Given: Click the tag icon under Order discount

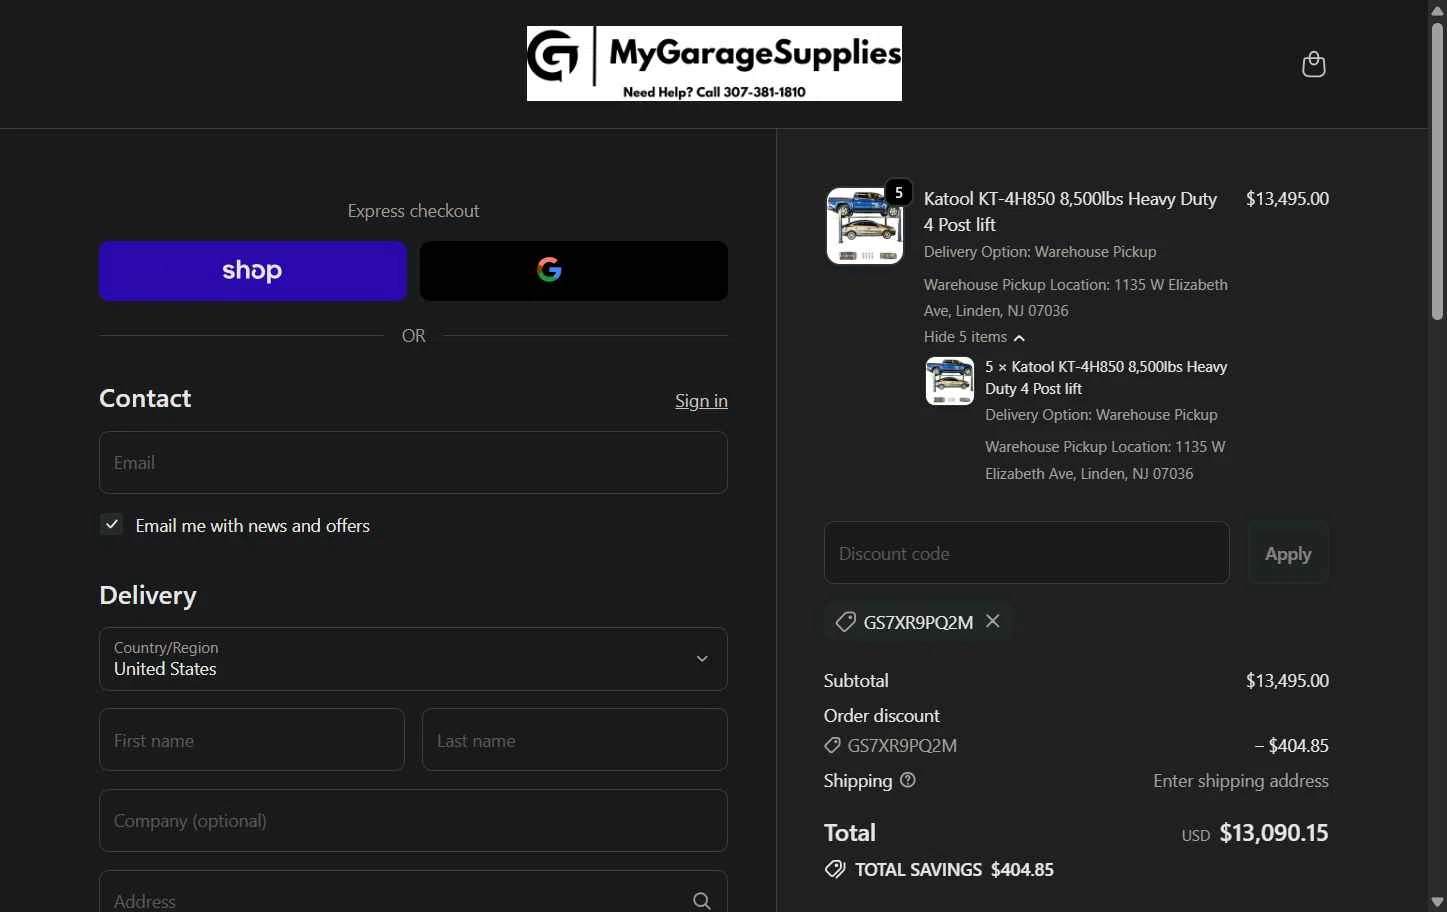Looking at the screenshot, I should click(x=832, y=745).
